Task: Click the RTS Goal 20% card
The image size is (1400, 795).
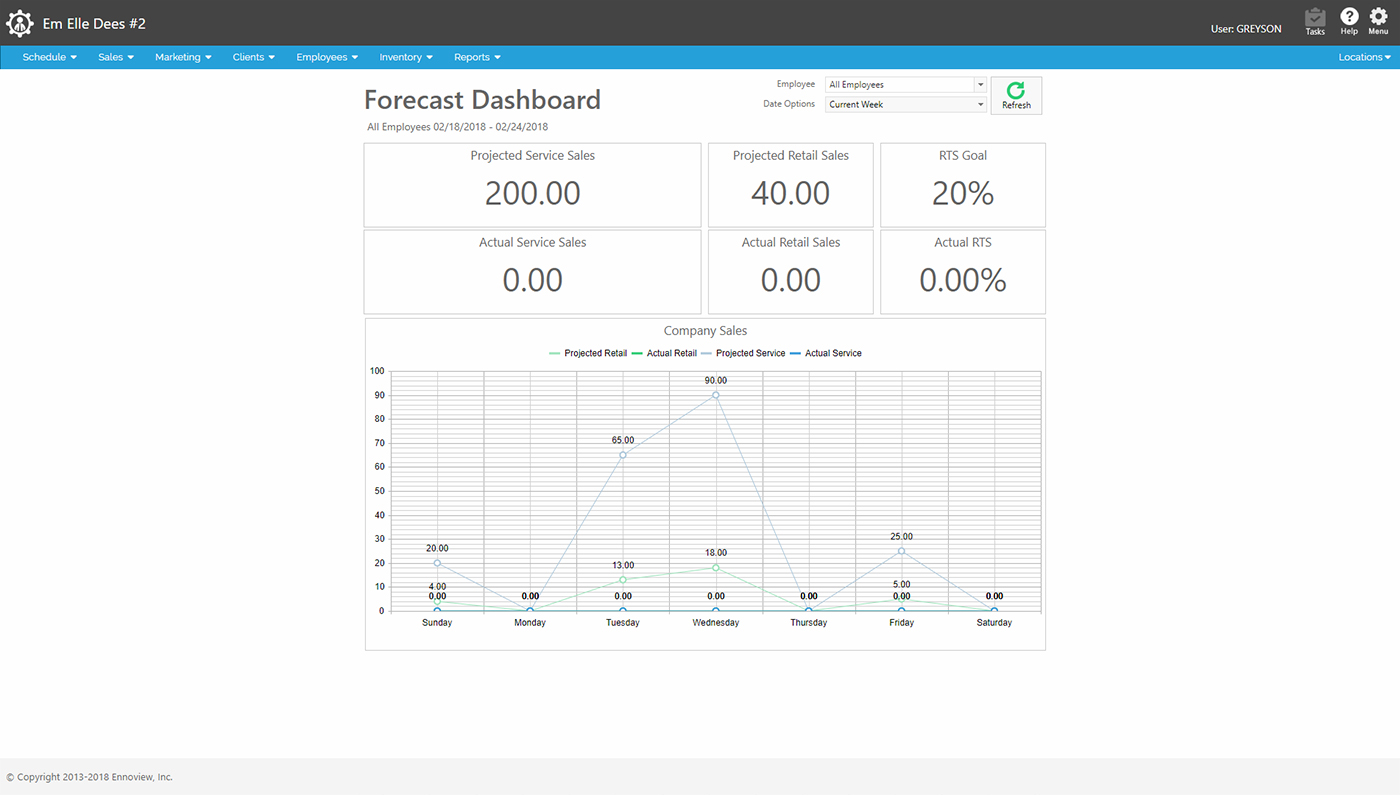Action: point(963,185)
